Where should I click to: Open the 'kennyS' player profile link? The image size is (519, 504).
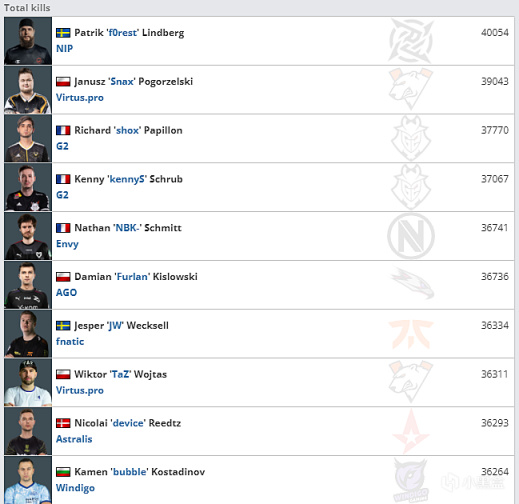127,179
